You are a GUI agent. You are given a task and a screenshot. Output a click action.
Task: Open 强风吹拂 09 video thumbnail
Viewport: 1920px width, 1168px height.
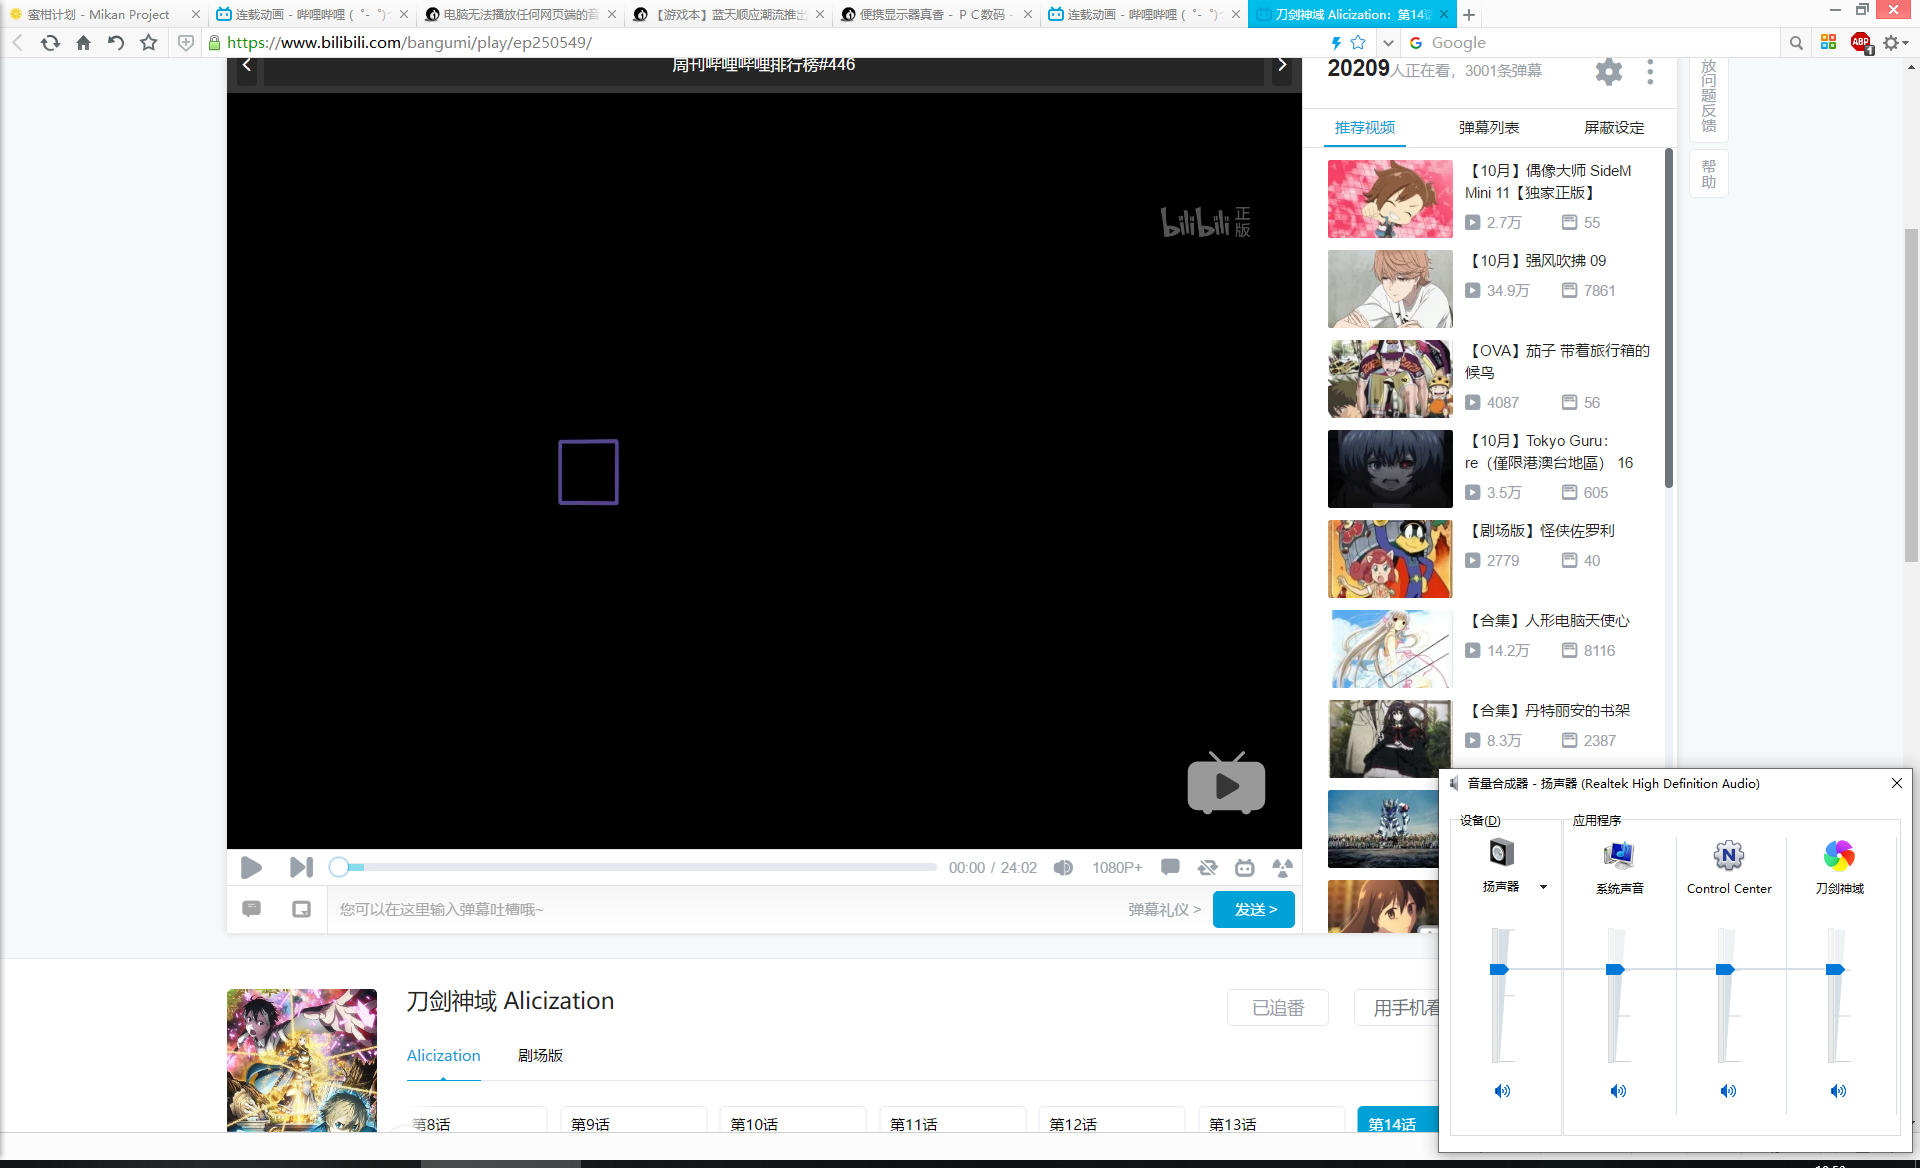click(1390, 289)
